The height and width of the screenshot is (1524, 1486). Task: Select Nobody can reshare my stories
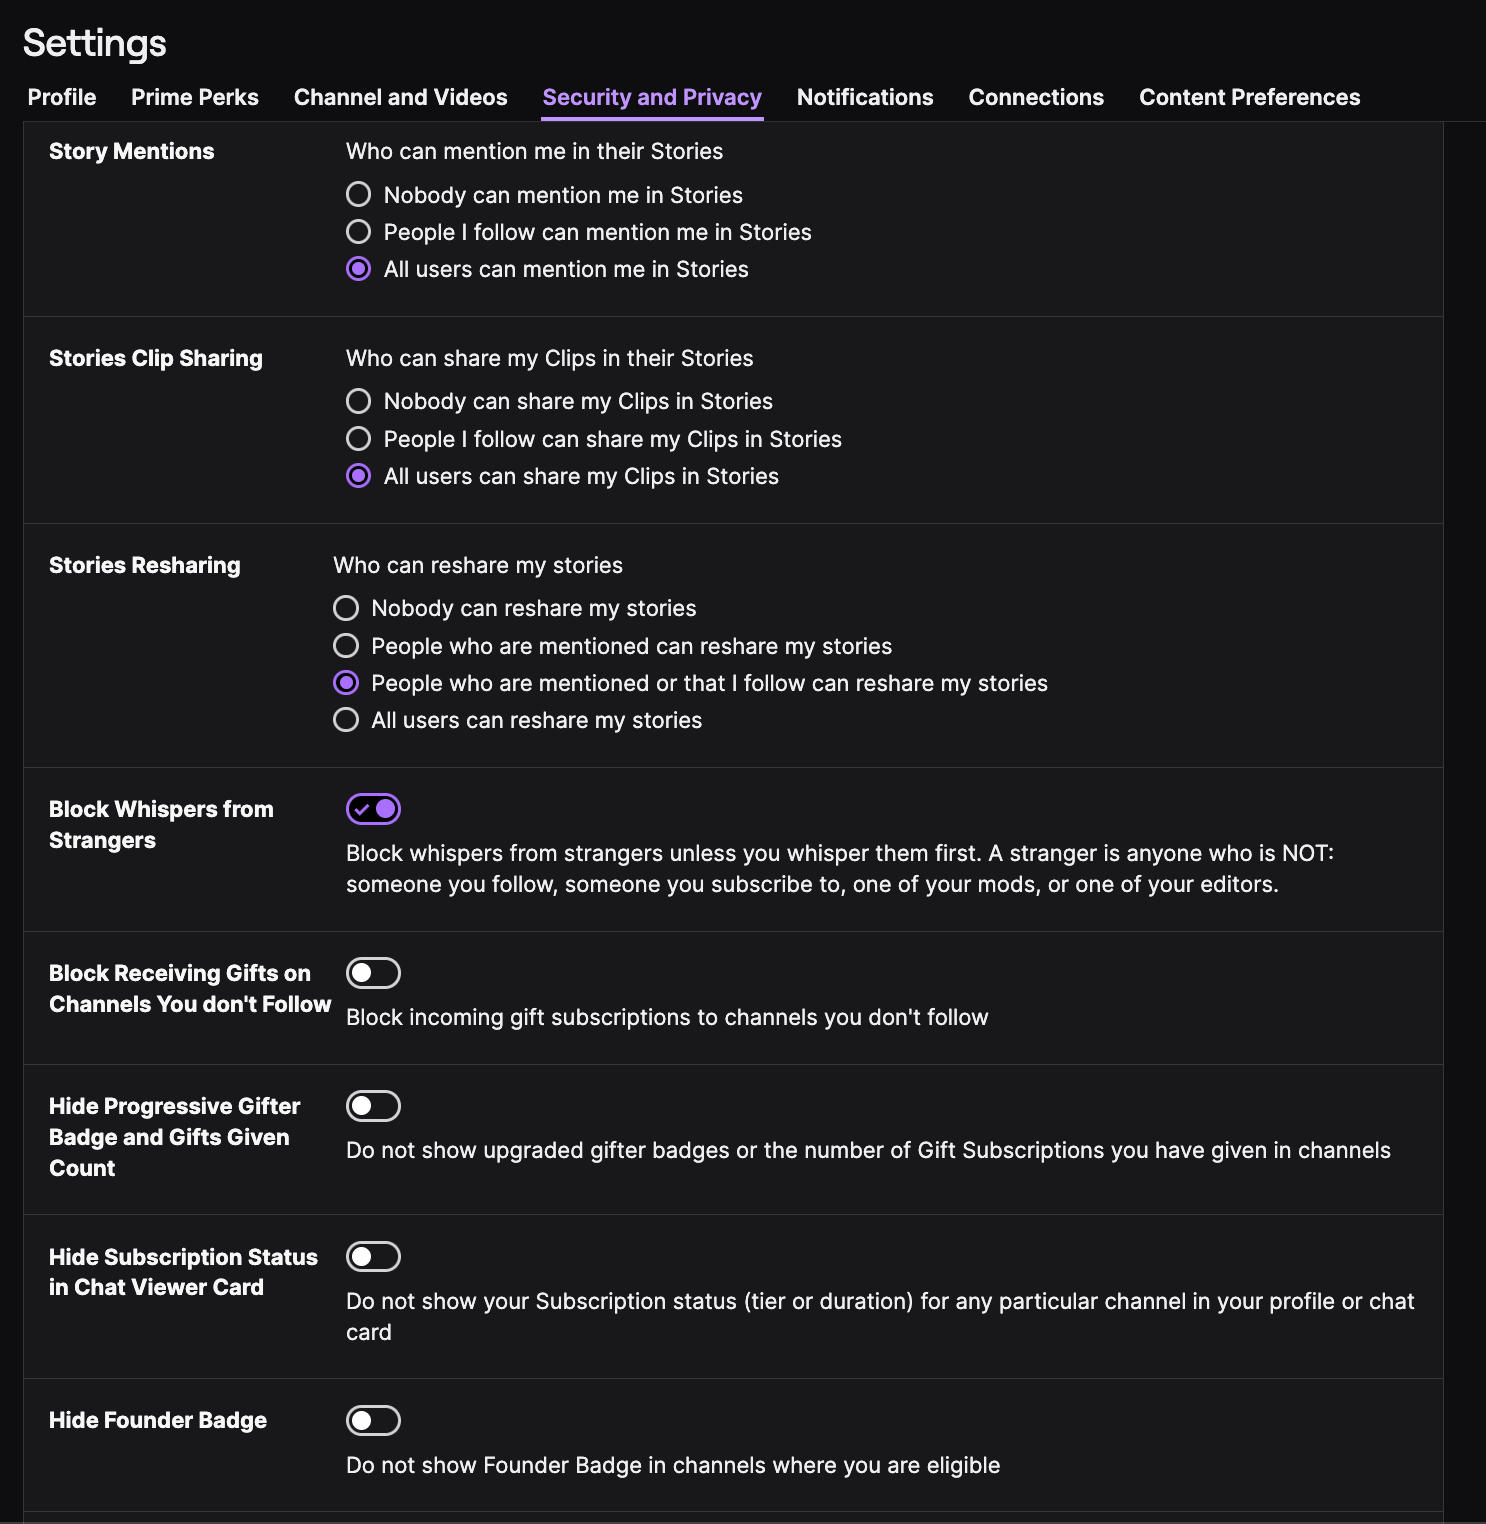point(346,608)
